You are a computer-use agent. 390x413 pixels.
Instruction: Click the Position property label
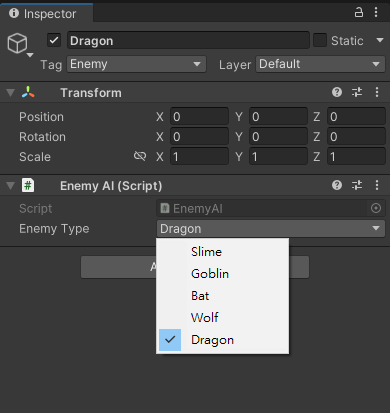coord(41,117)
